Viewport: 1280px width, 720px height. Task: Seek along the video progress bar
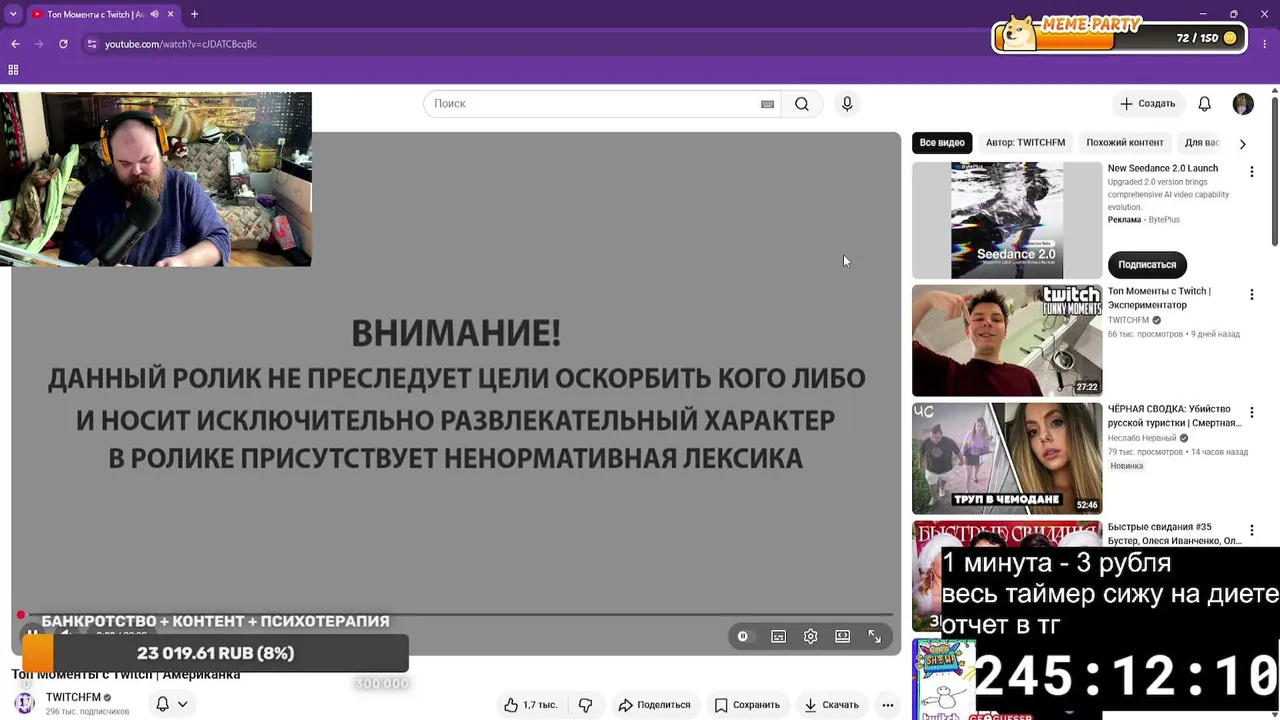pyautogui.click(x=456, y=614)
